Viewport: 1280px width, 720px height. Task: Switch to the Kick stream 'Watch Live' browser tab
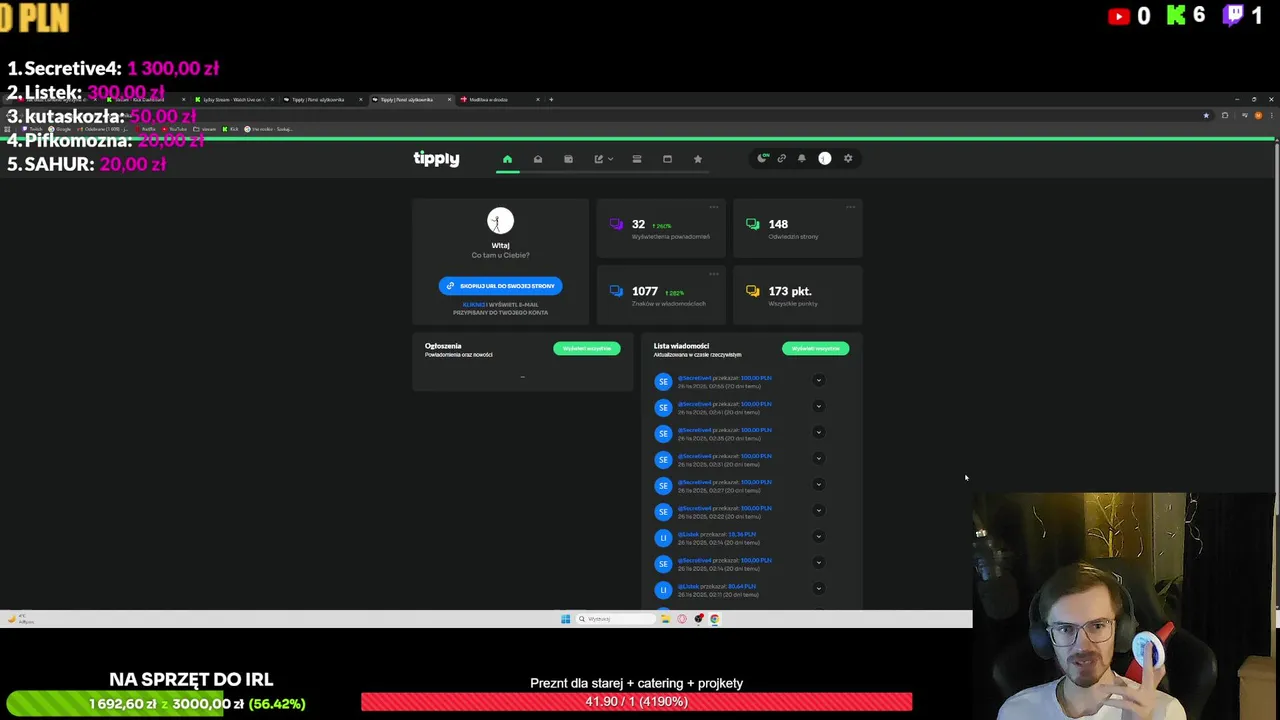click(232, 100)
